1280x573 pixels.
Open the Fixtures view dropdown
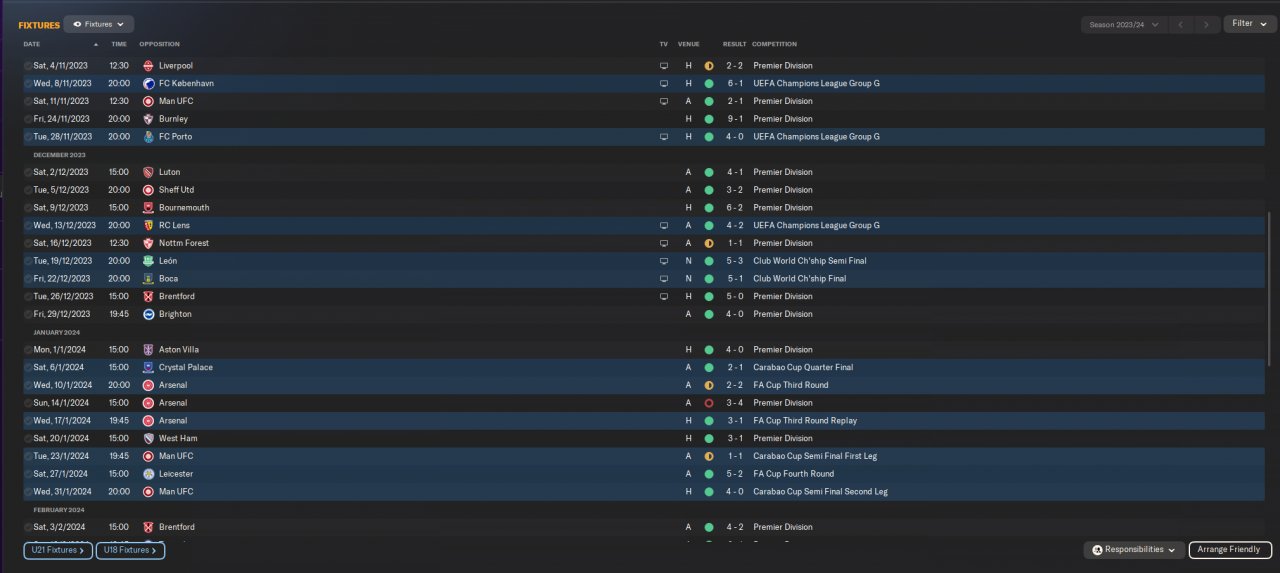[x=99, y=24]
